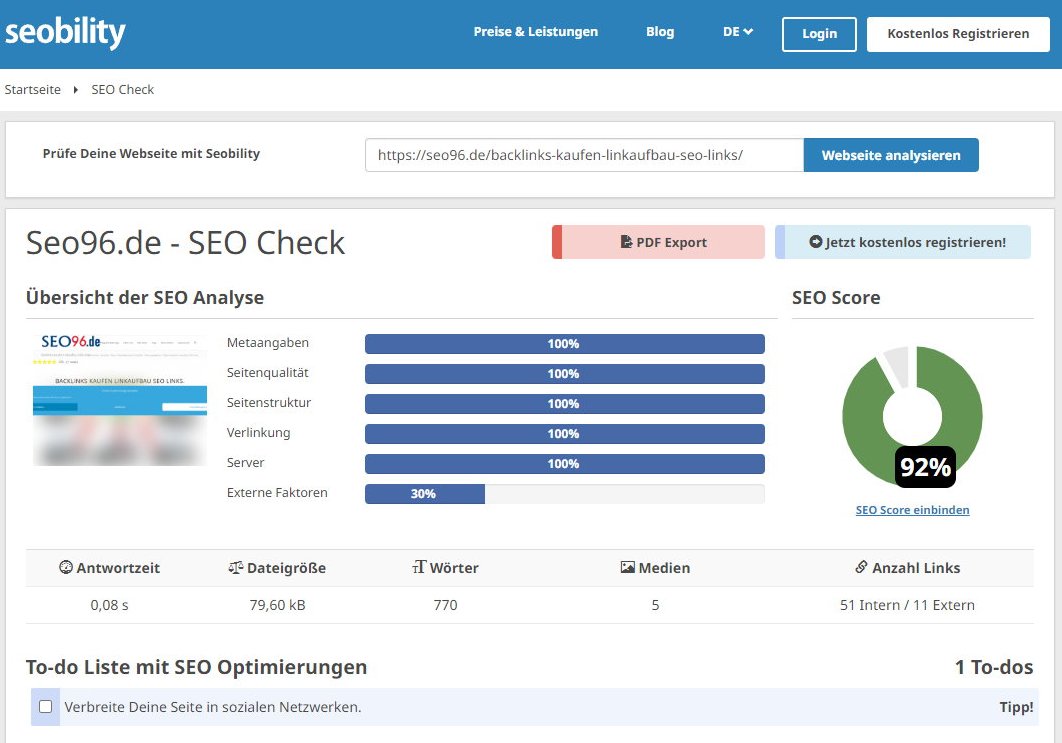This screenshot has width=1062, height=743.
Task: Click the website URL input field
Action: coord(584,155)
